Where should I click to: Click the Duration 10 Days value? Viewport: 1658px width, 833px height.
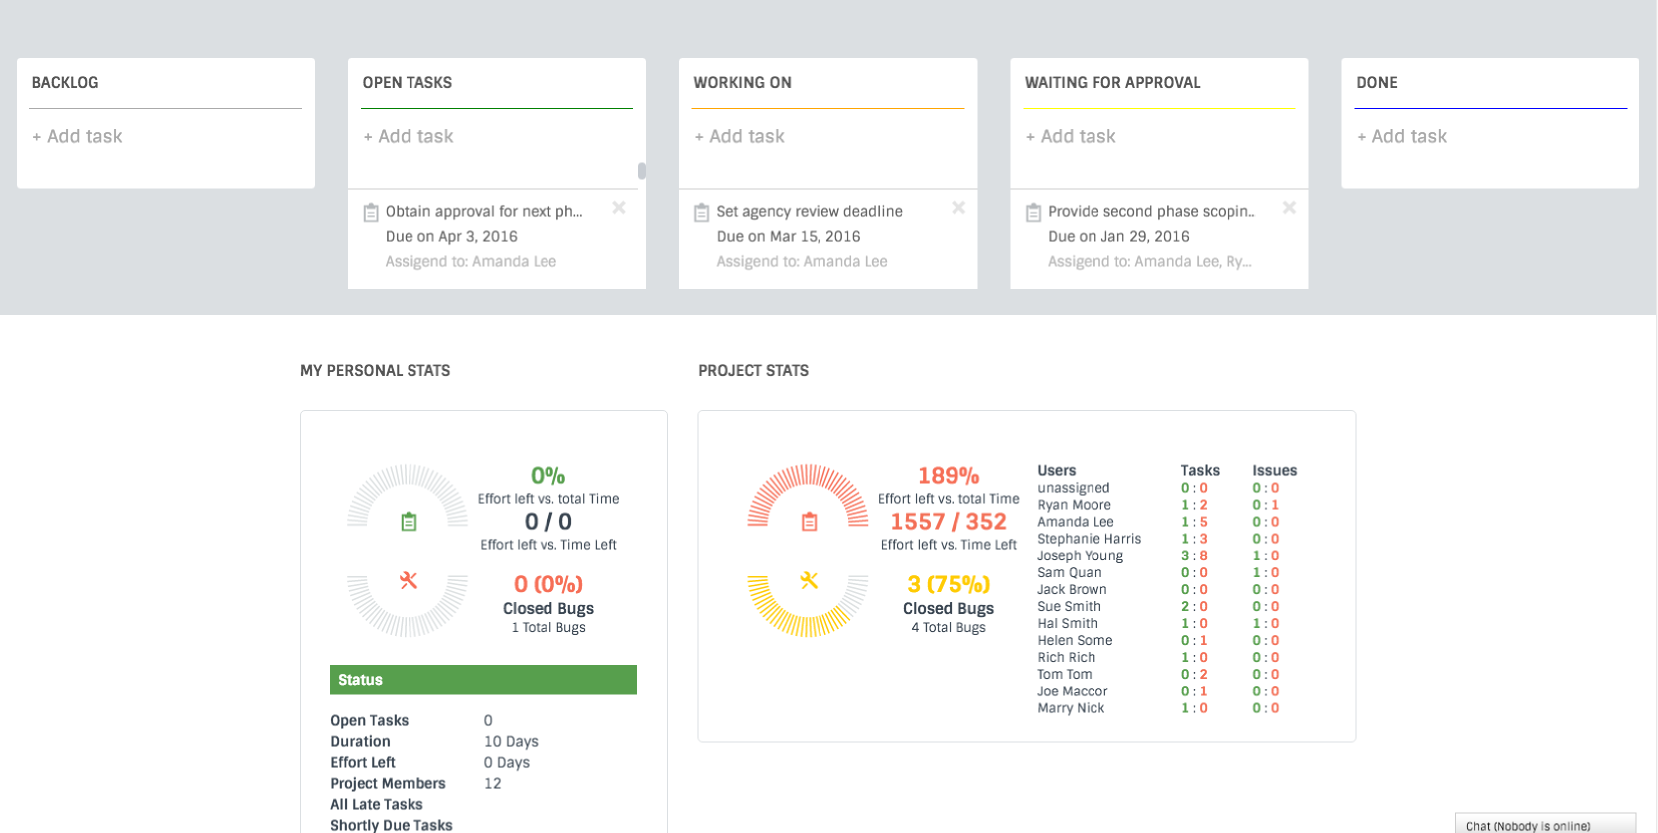511,742
